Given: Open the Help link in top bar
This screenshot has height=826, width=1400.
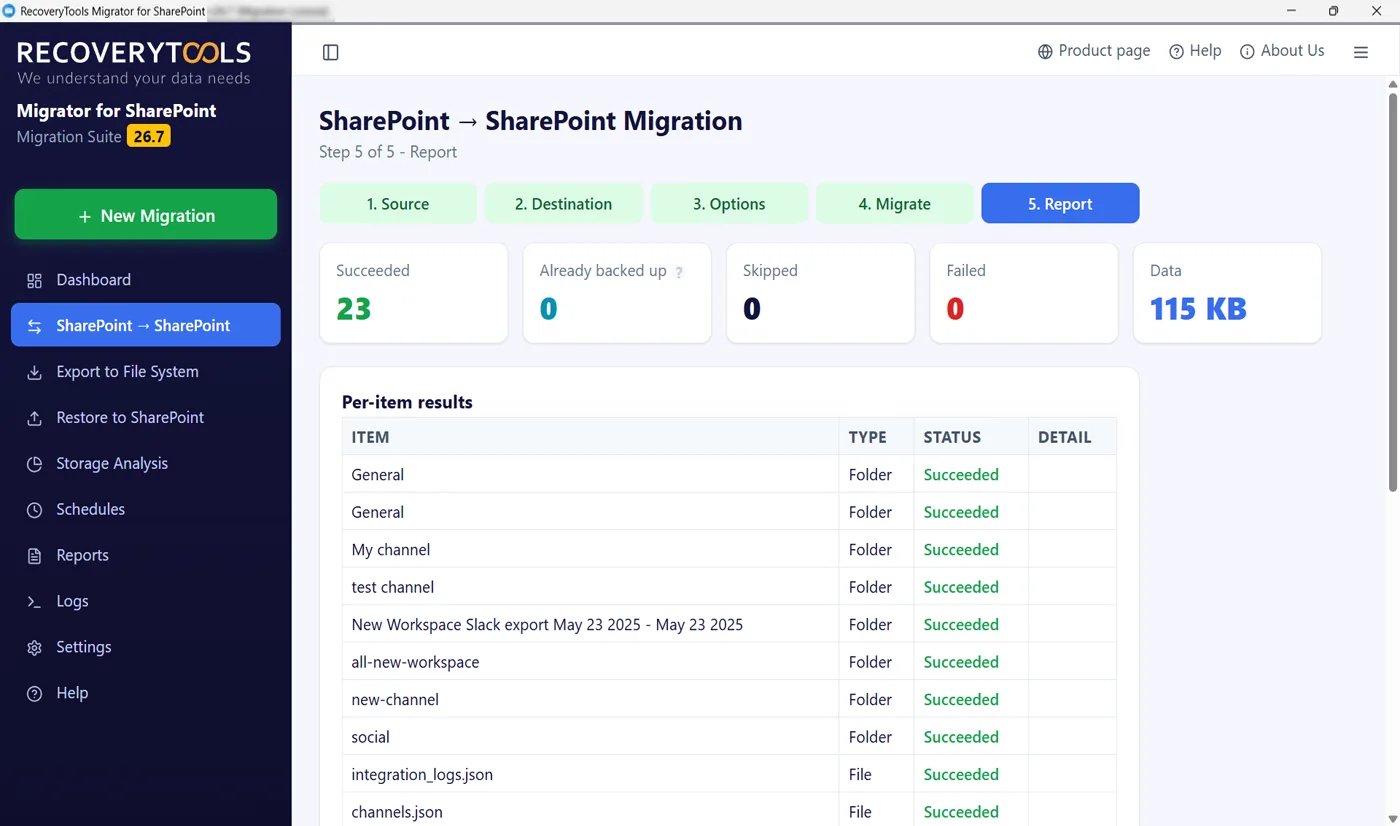Looking at the screenshot, I should [x=1195, y=51].
